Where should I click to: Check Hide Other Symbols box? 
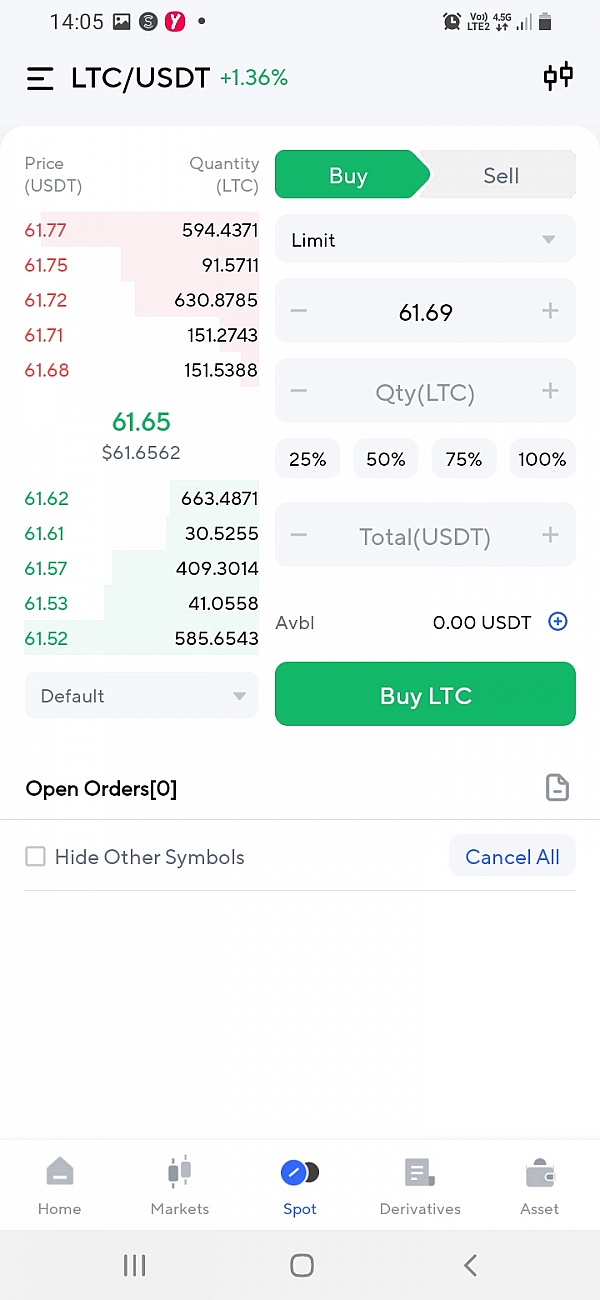tap(36, 857)
